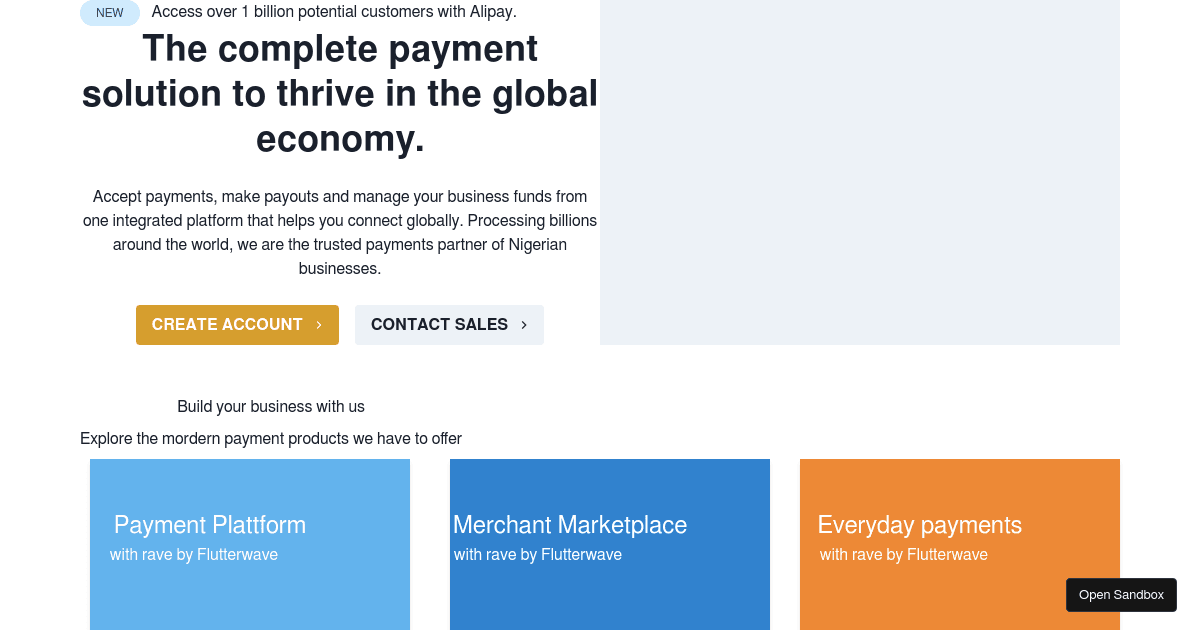Click the subtitle under Everyday payments
This screenshot has width=1200, height=630.
pos(904,554)
